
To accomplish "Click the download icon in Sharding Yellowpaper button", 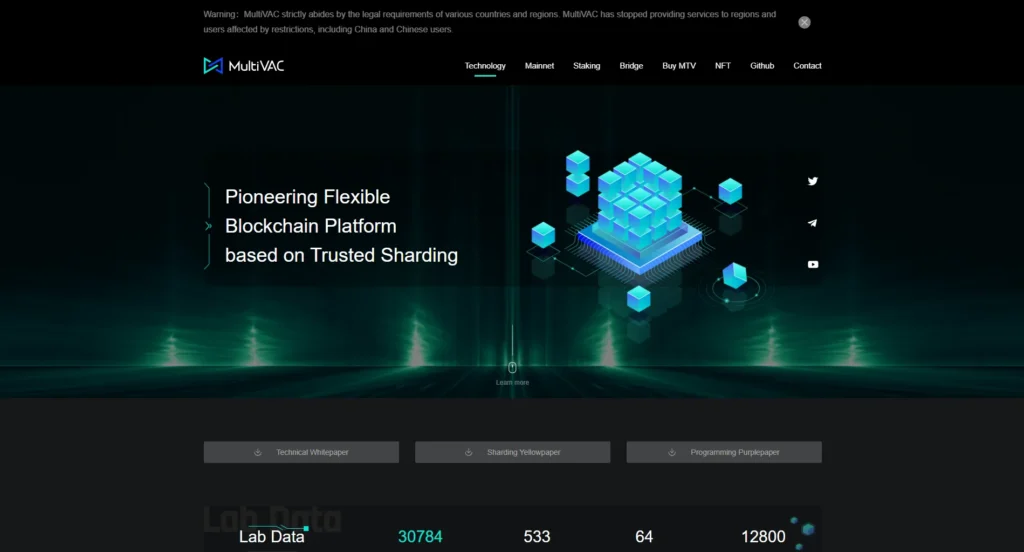I will pyautogui.click(x=469, y=452).
